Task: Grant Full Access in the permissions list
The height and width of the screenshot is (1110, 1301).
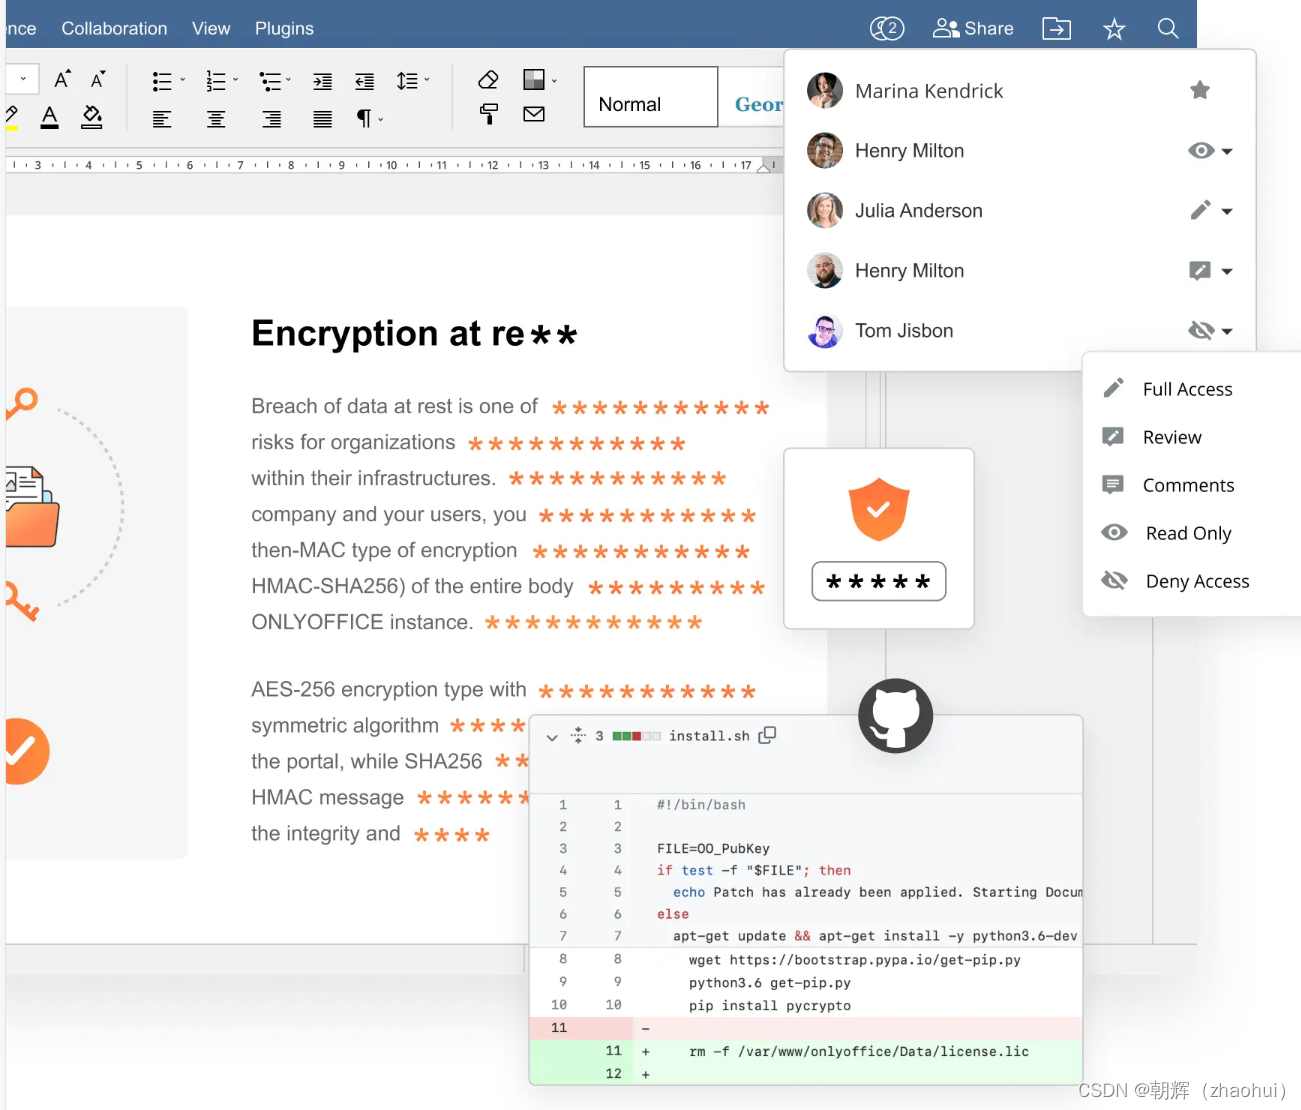Action: [x=1187, y=388]
